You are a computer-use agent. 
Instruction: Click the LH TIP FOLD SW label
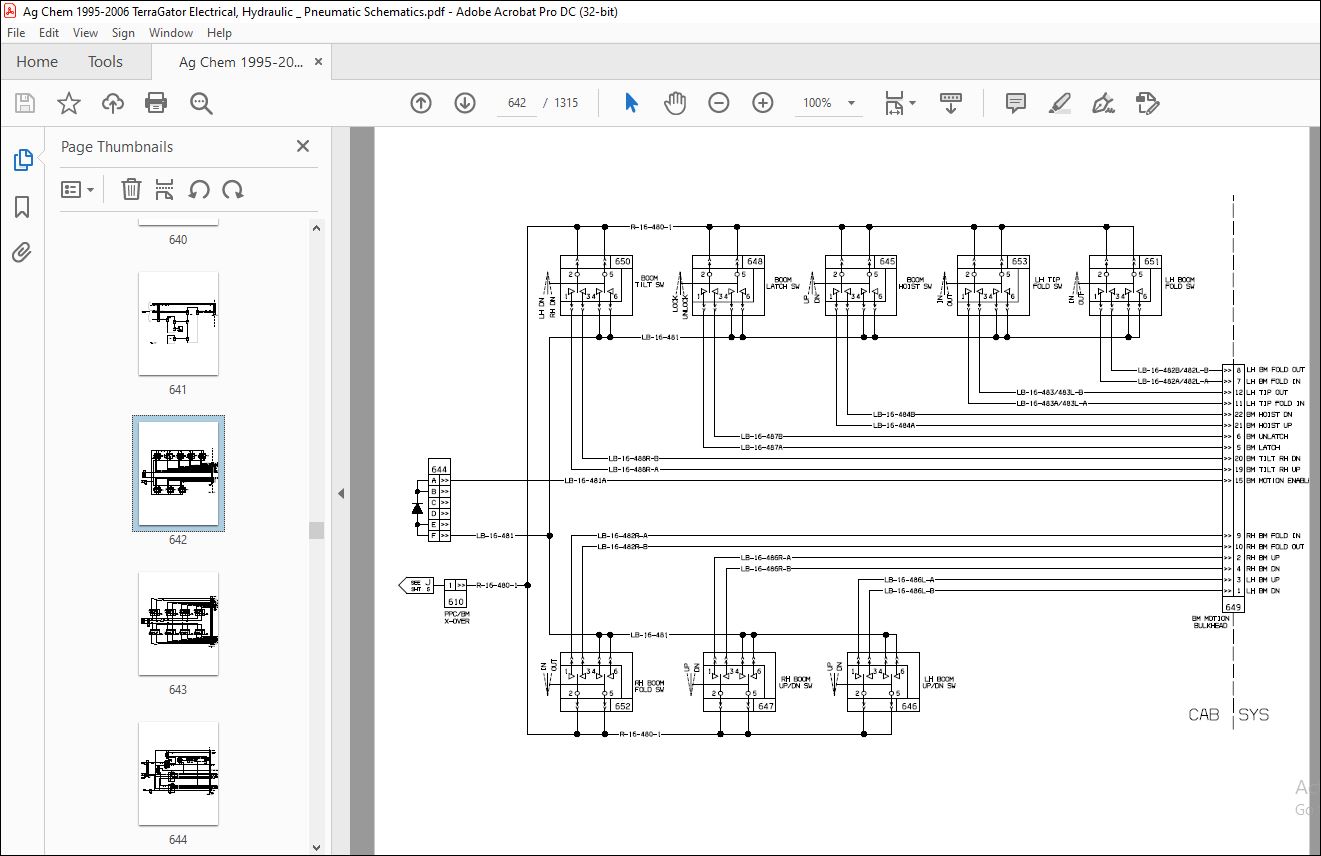coord(1046,283)
